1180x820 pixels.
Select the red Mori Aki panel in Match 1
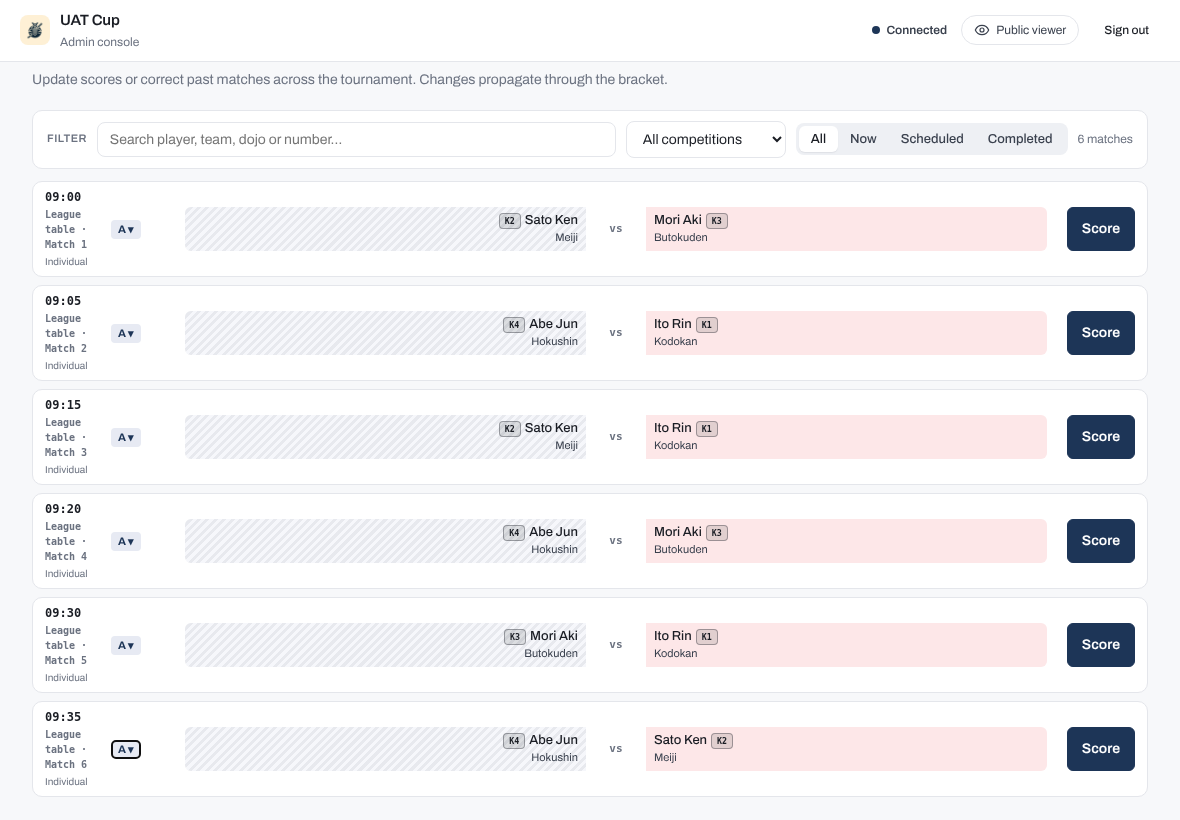coord(846,229)
